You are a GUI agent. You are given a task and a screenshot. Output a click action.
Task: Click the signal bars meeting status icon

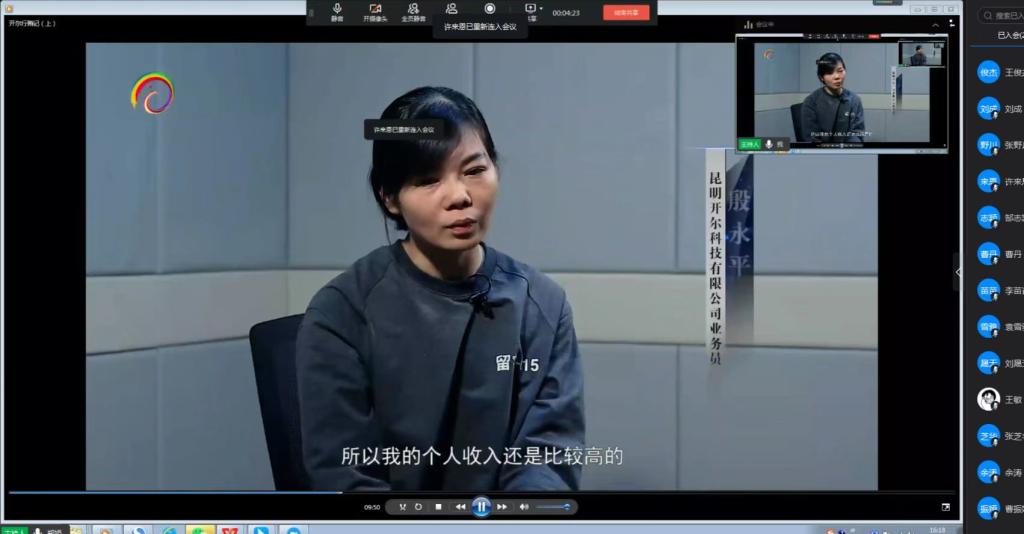tap(748, 25)
